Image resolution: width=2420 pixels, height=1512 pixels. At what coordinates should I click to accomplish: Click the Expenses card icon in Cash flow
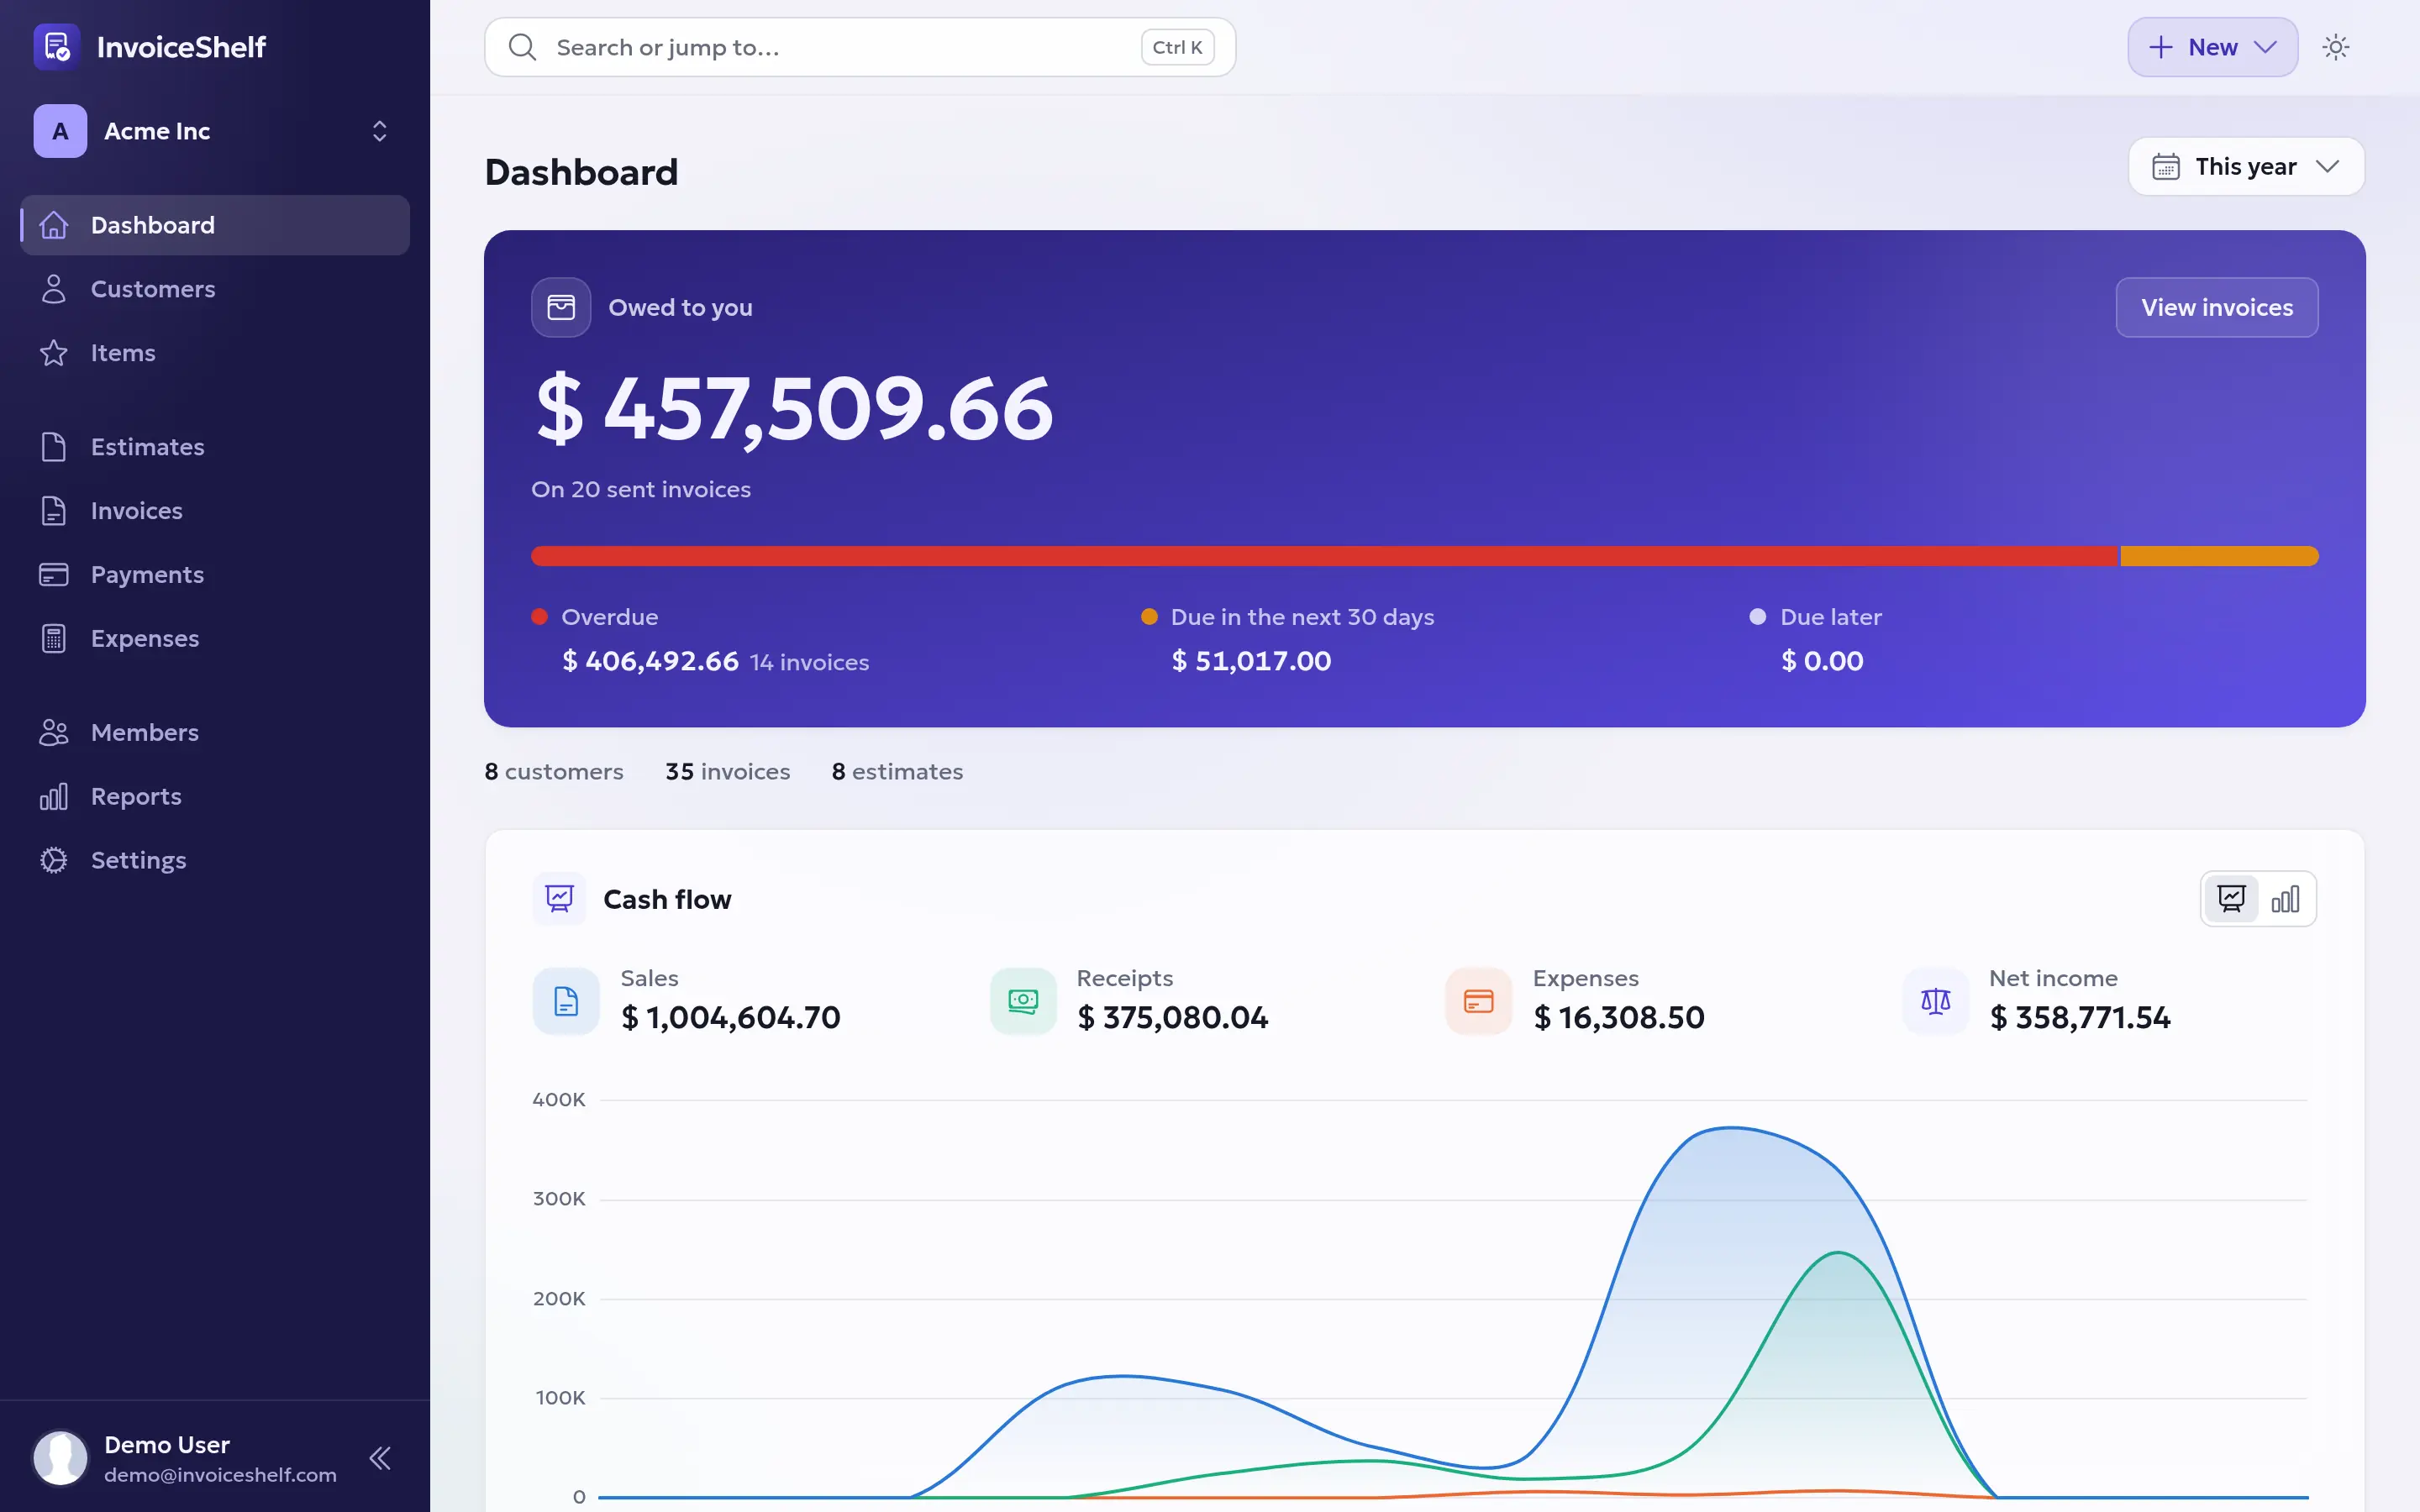click(x=1479, y=1001)
